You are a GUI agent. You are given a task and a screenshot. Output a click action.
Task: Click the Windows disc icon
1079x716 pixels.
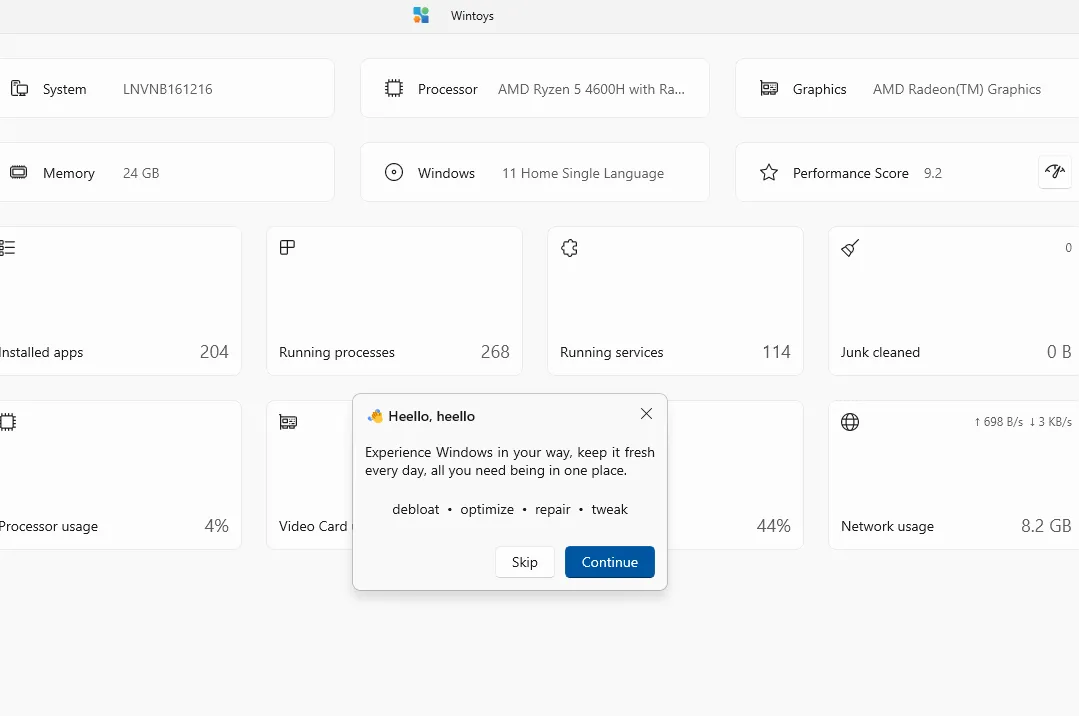394,173
